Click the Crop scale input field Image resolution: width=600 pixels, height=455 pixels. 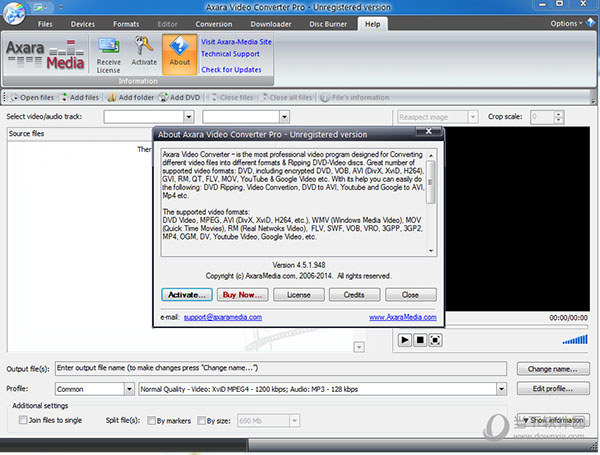[x=542, y=117]
